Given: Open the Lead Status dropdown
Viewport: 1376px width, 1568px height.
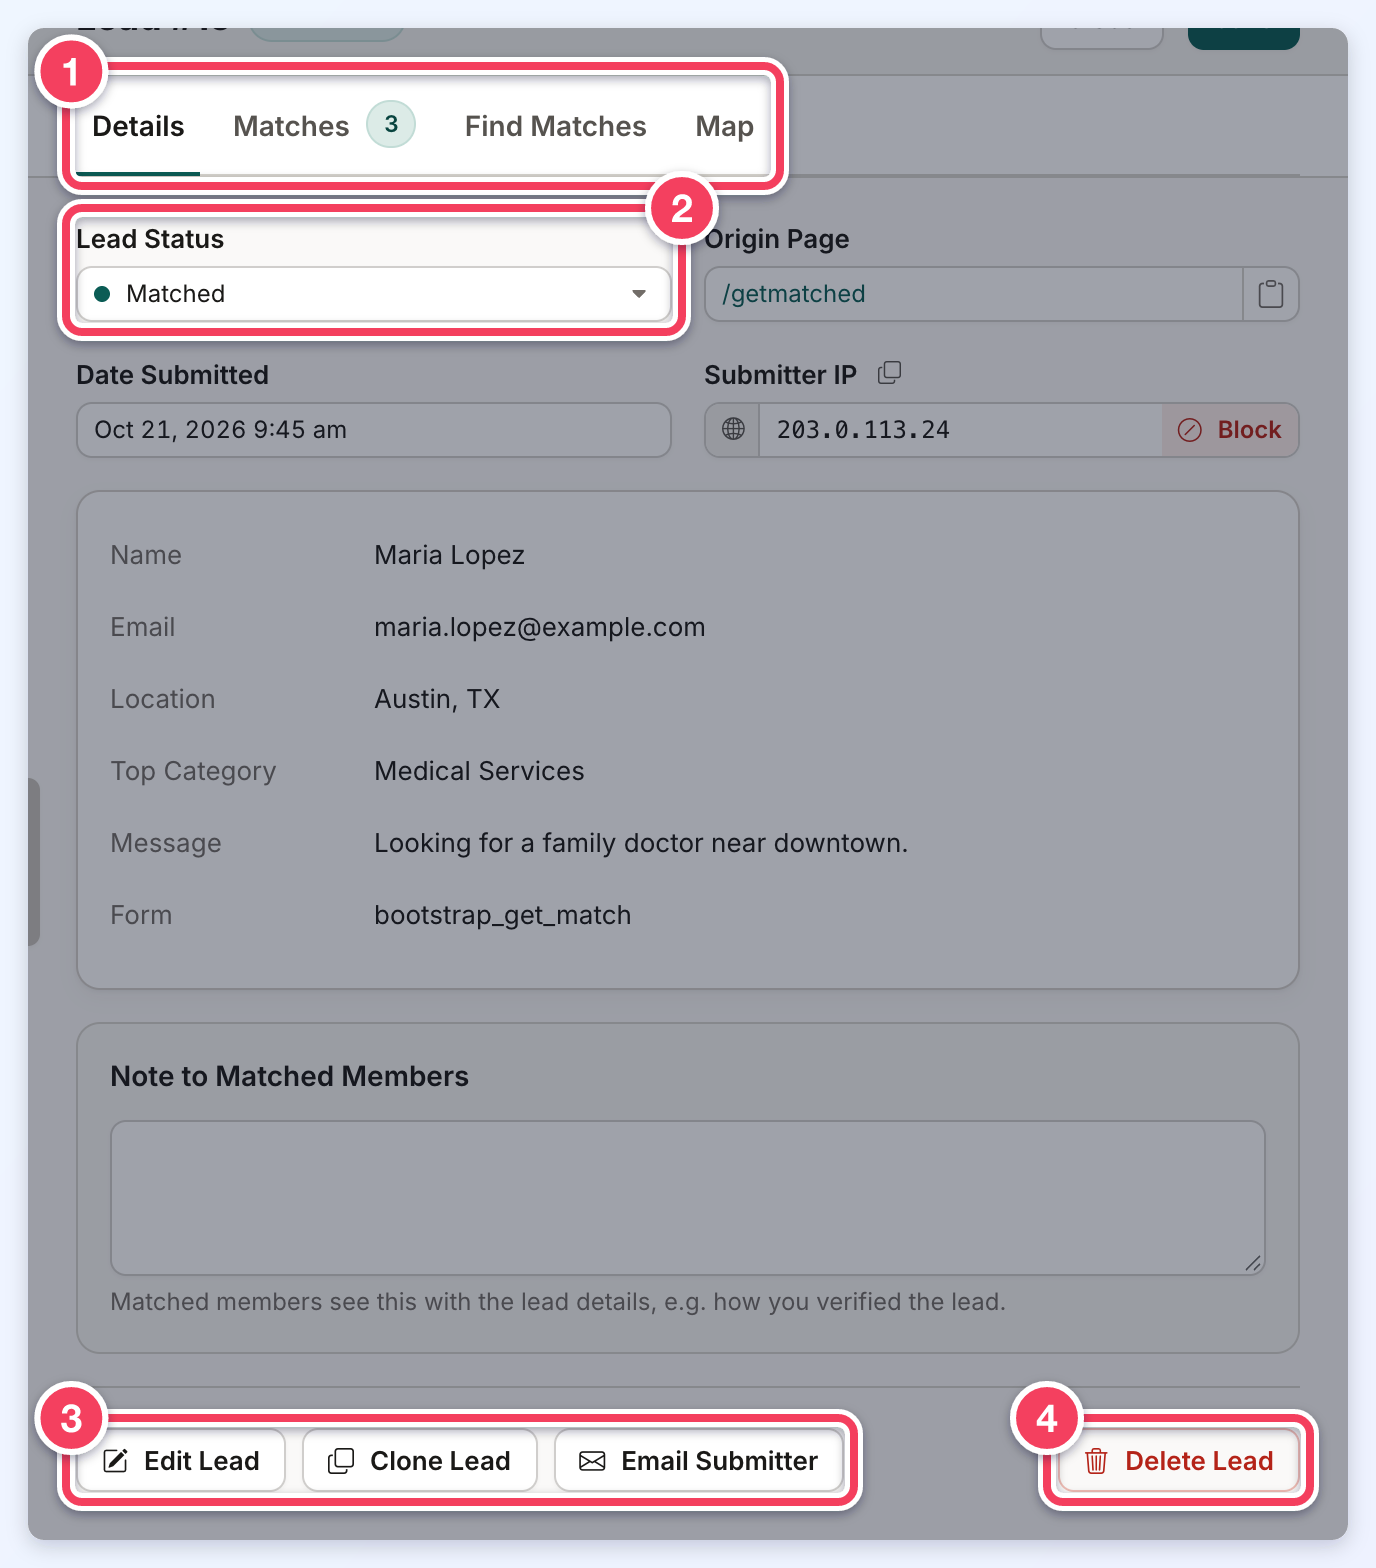Looking at the screenshot, I should [x=374, y=294].
